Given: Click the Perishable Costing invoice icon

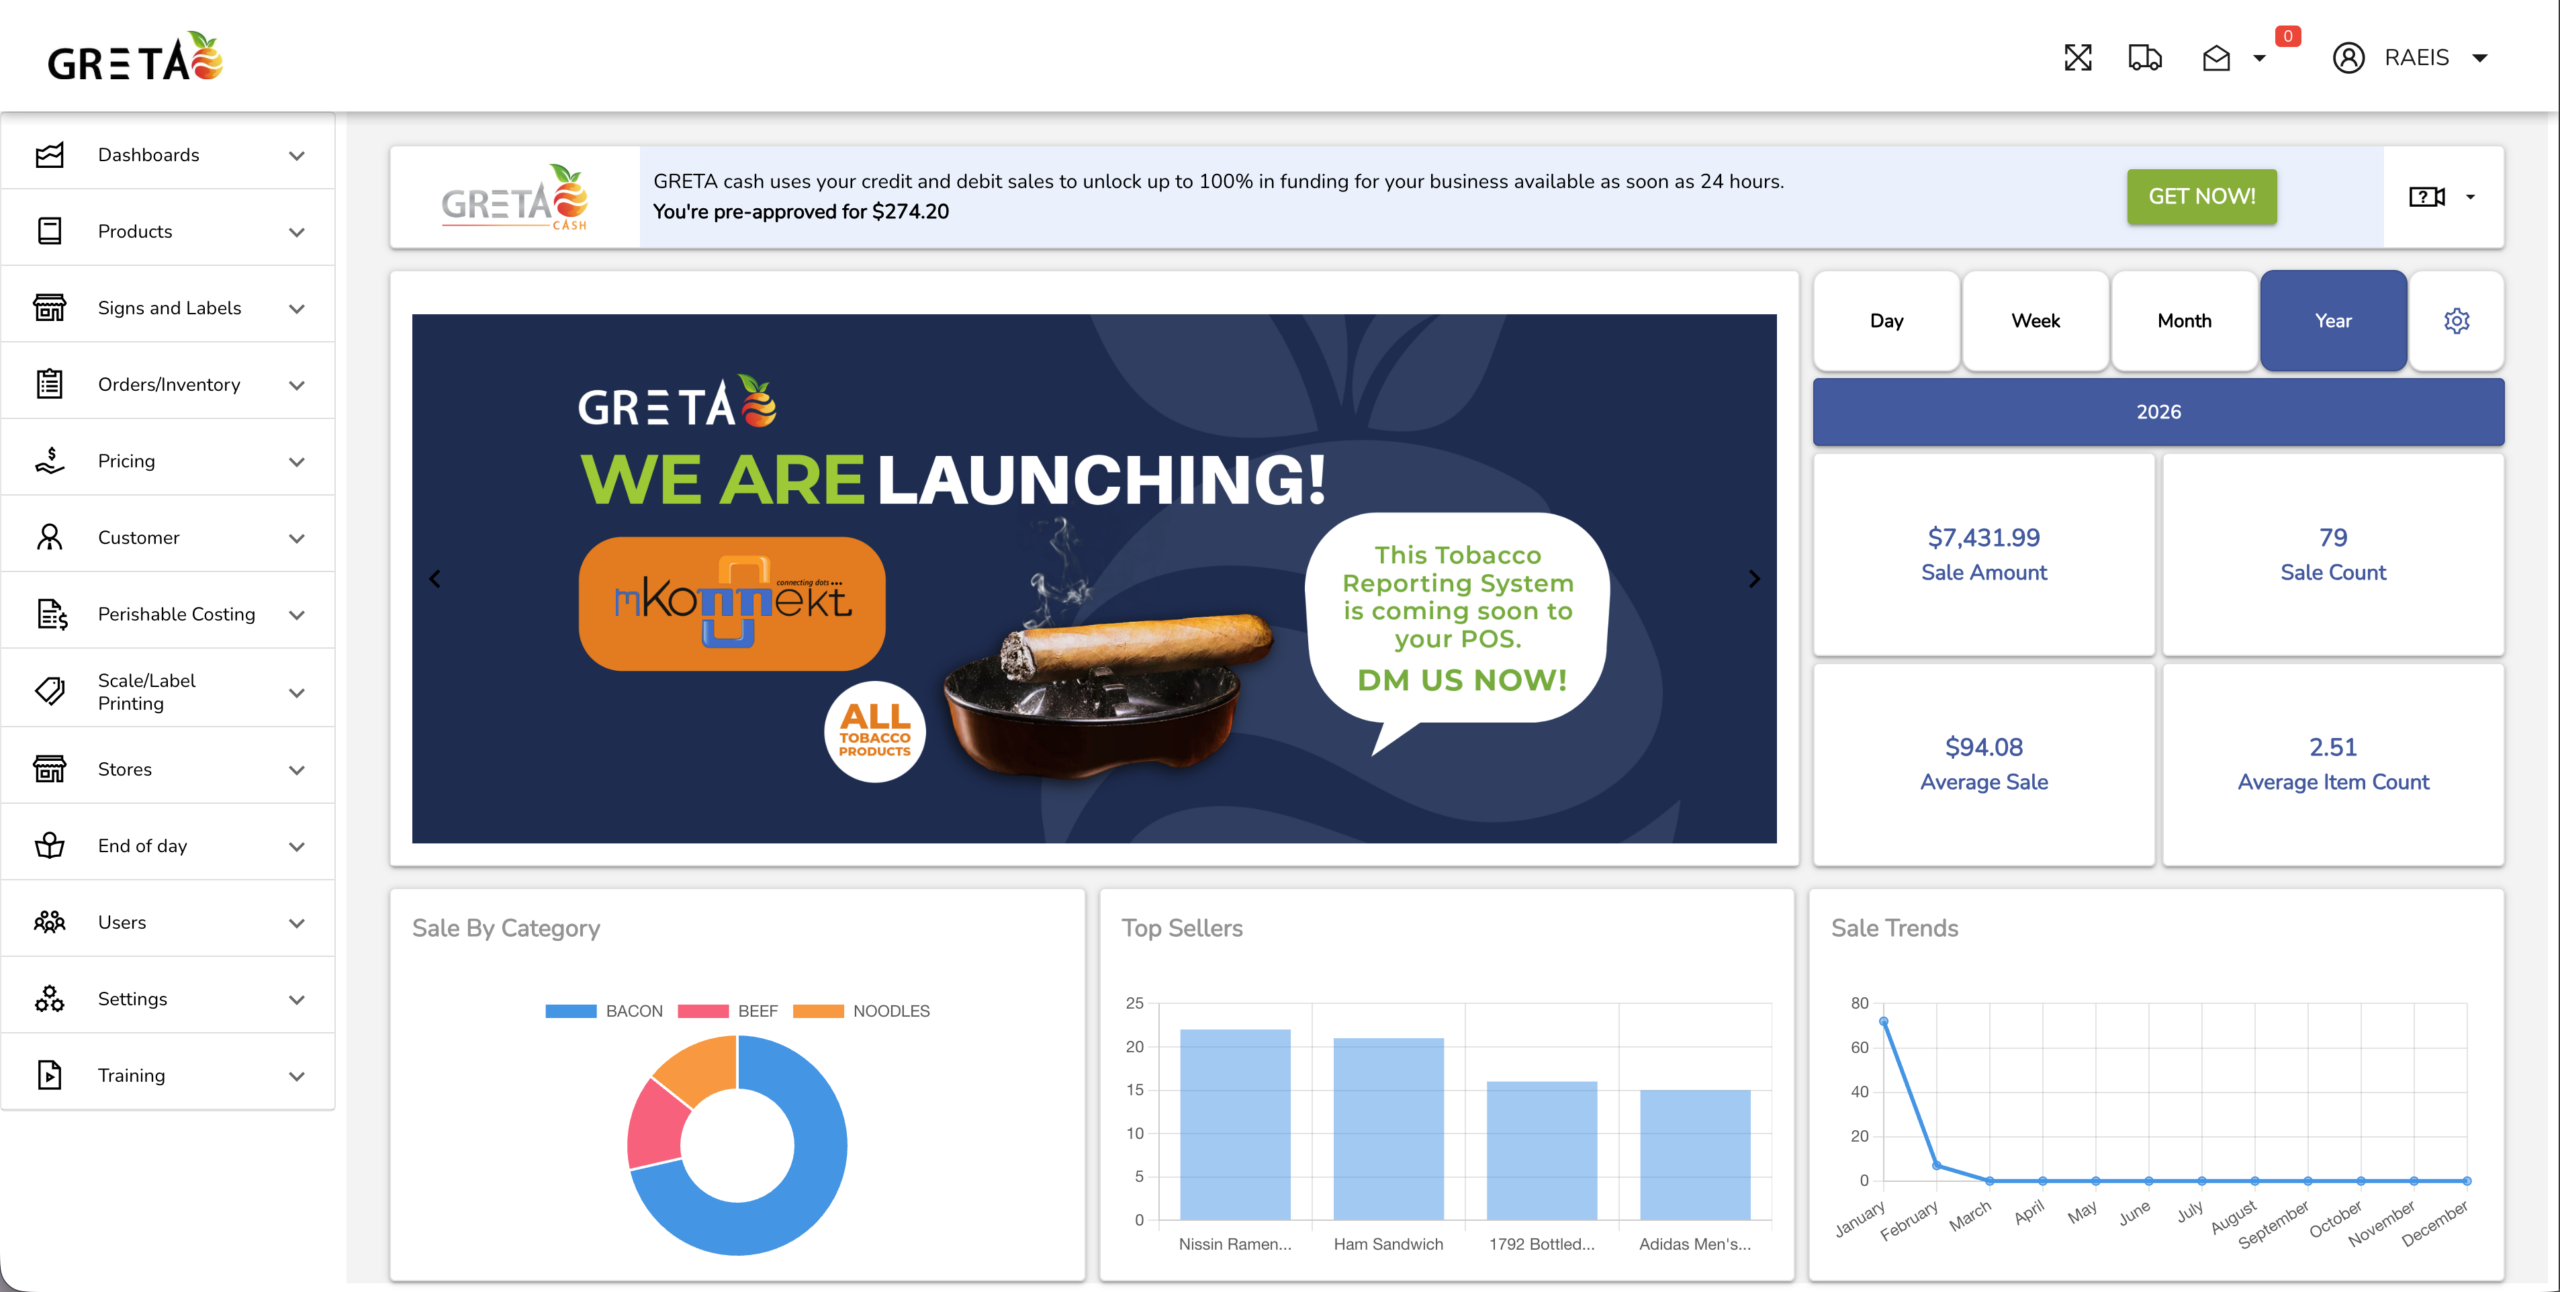Looking at the screenshot, I should (52, 614).
